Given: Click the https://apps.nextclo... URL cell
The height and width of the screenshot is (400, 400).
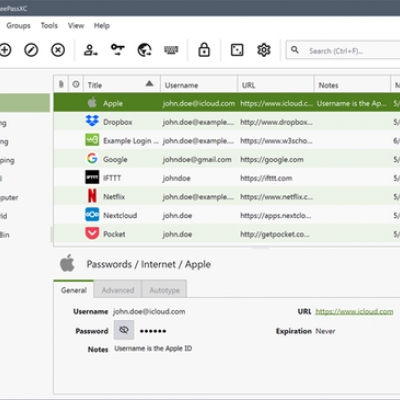Looking at the screenshot, I should click(276, 215).
